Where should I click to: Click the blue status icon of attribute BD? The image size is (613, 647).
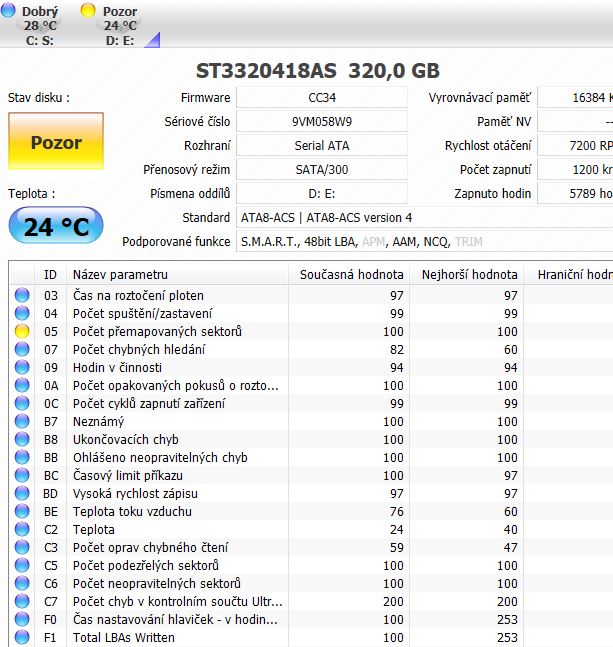[22, 493]
